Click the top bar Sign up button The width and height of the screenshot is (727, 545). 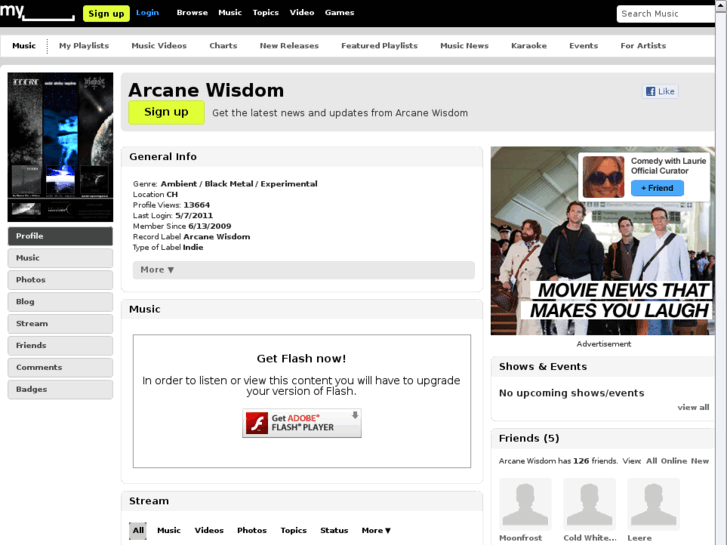point(106,13)
